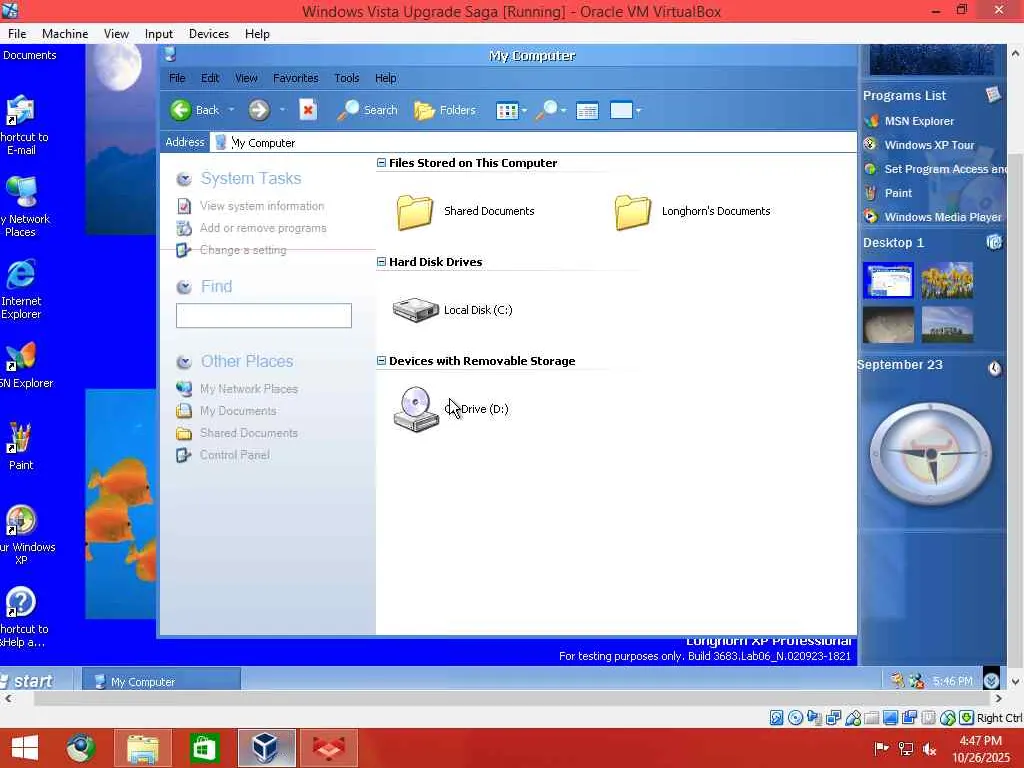This screenshot has width=1024, height=768.
Task: Click the magnifier zoom toolbar icon
Action: [546, 110]
